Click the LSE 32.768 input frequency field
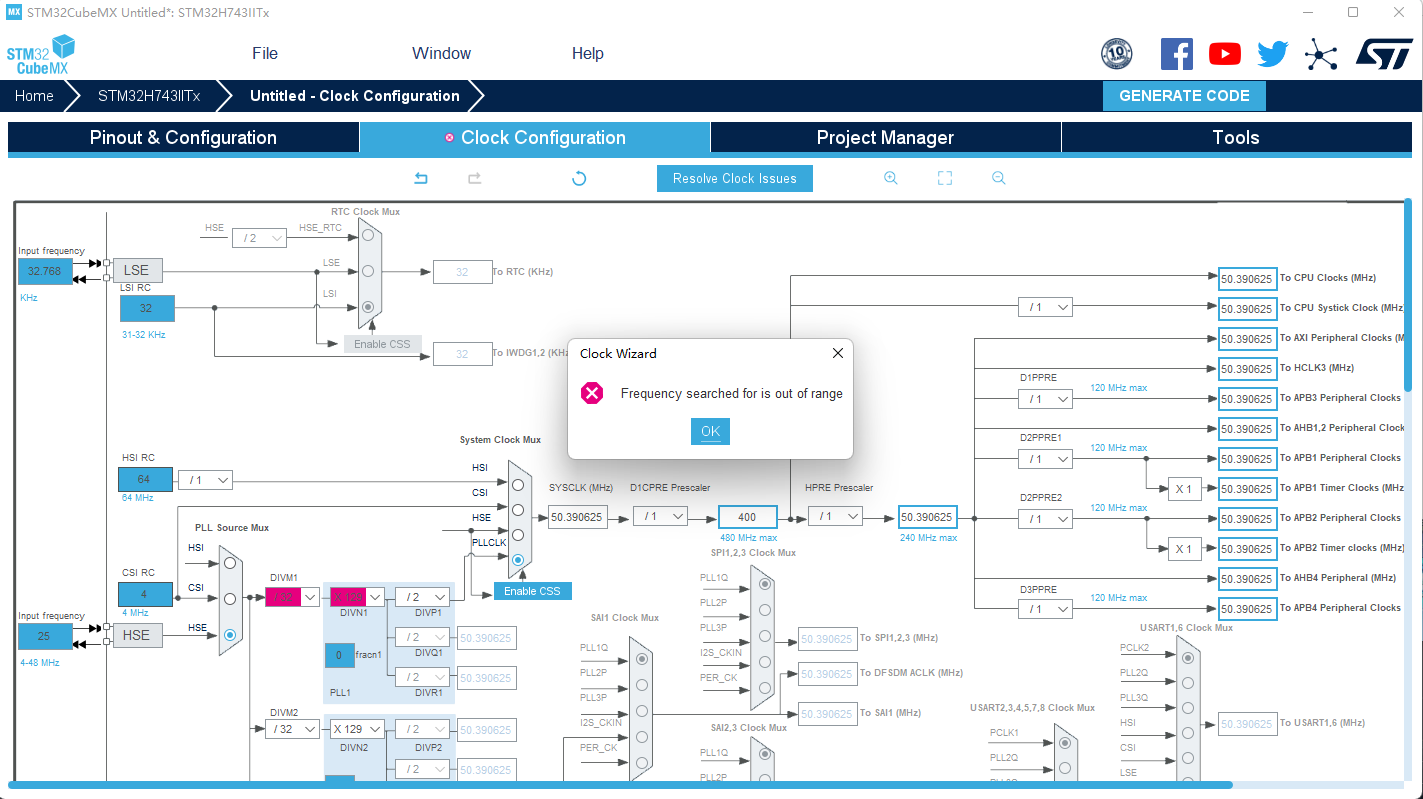The image size is (1423, 799). tap(45, 271)
